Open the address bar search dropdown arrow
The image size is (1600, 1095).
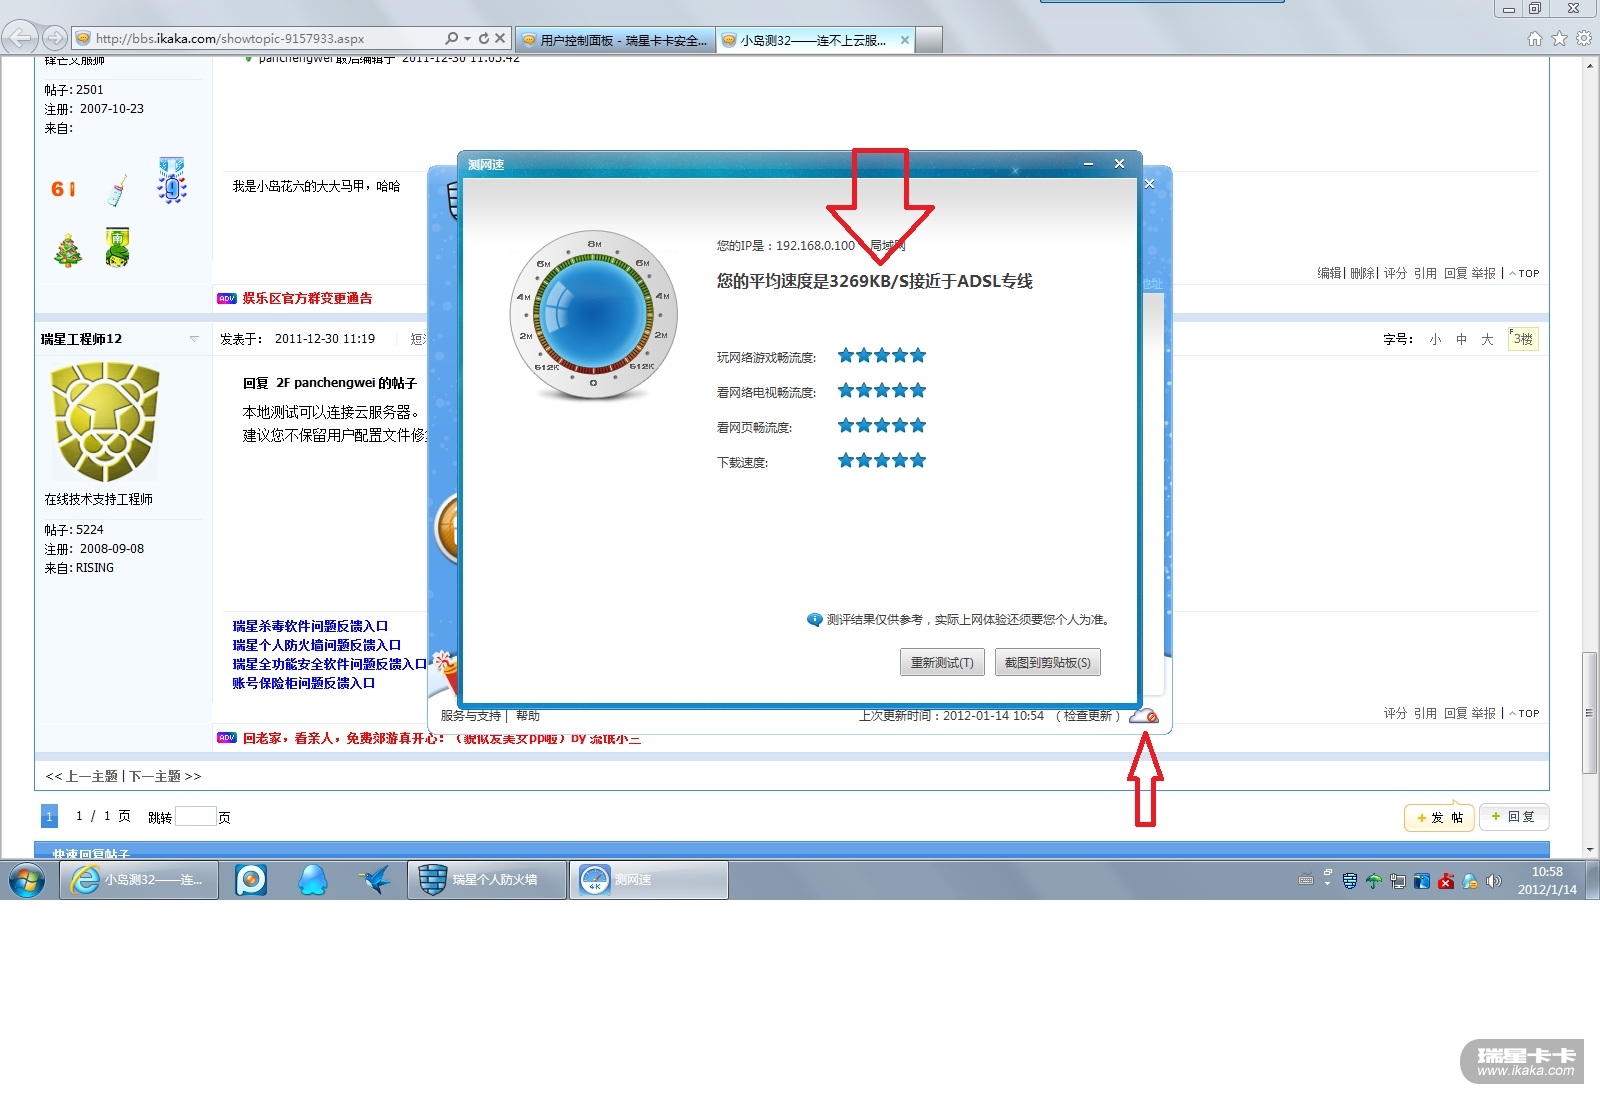click(467, 39)
